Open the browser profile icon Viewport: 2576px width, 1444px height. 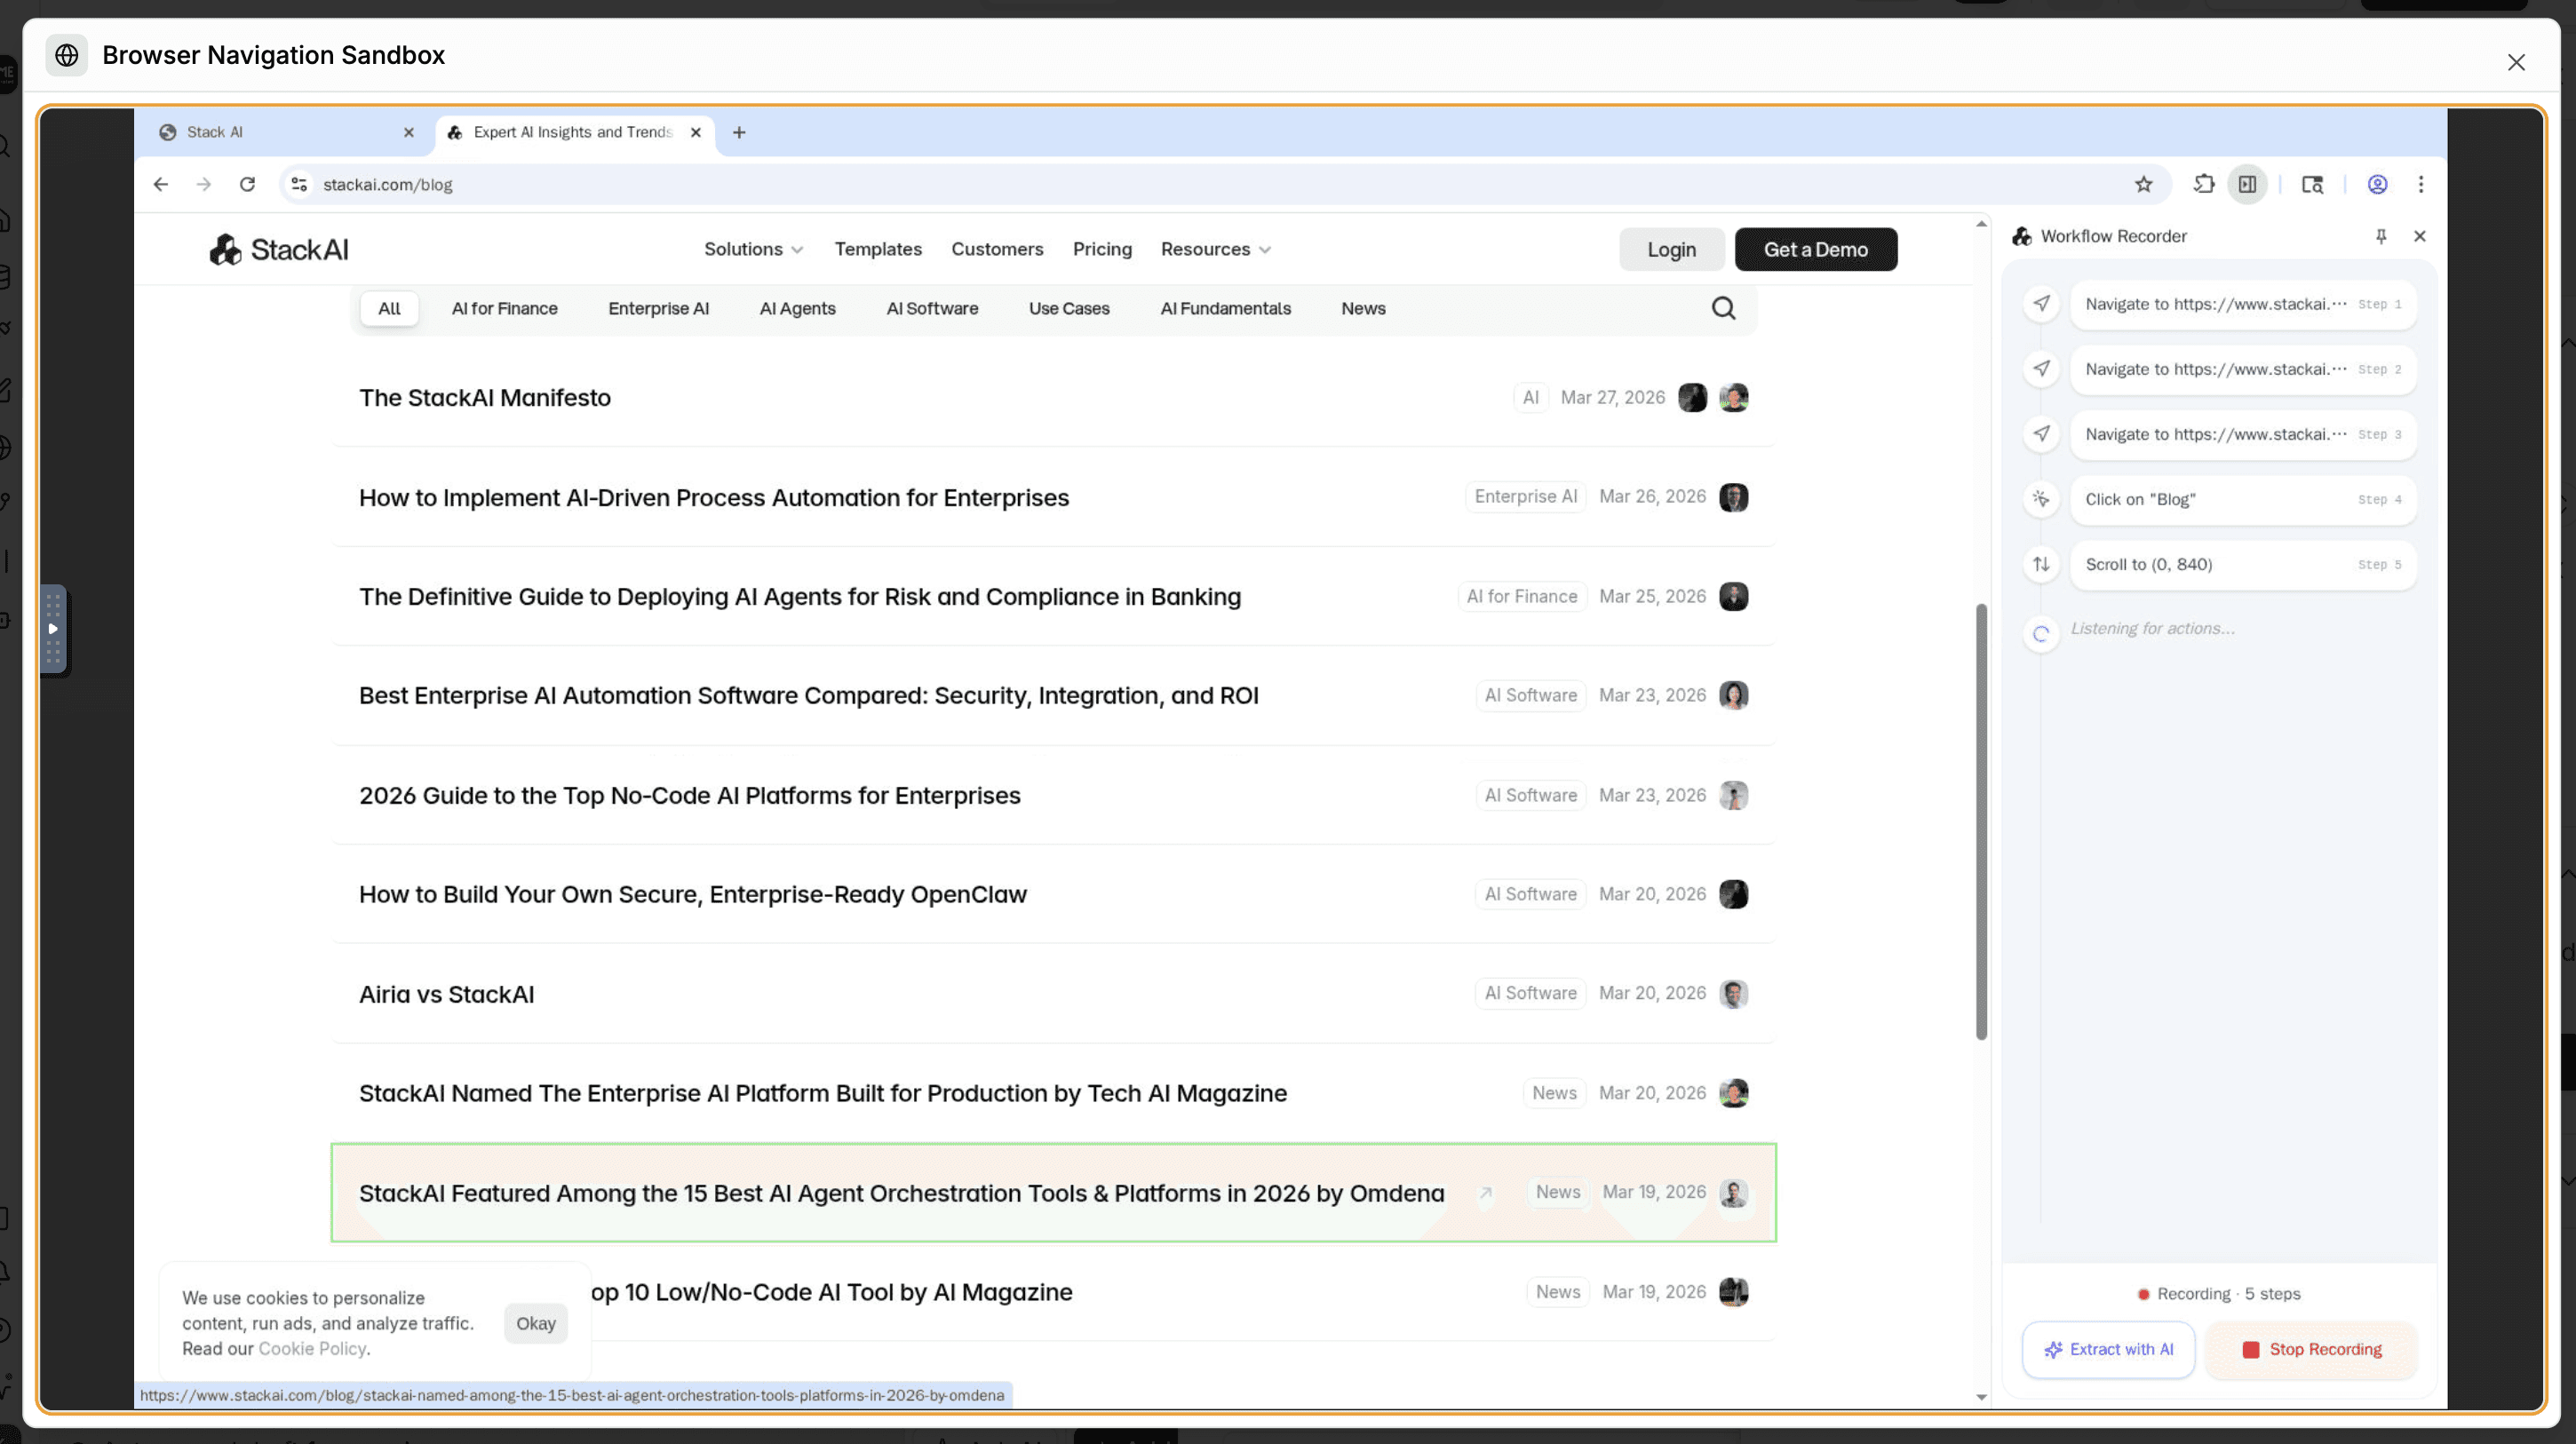[2377, 184]
